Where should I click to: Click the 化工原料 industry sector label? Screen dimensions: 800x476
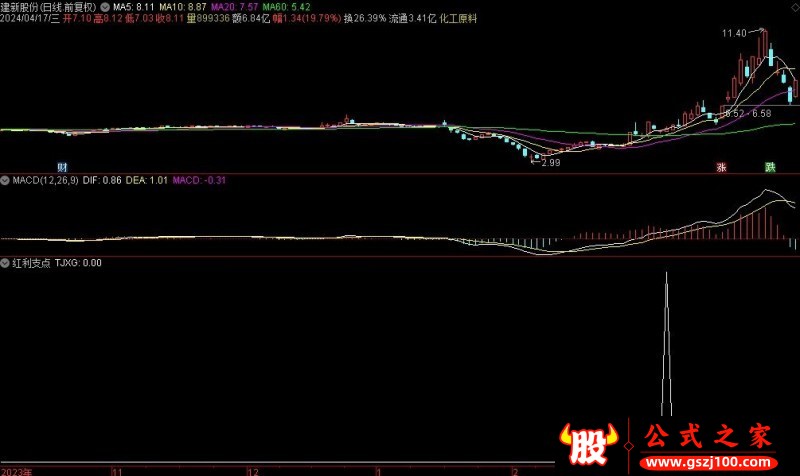[x=450, y=17]
